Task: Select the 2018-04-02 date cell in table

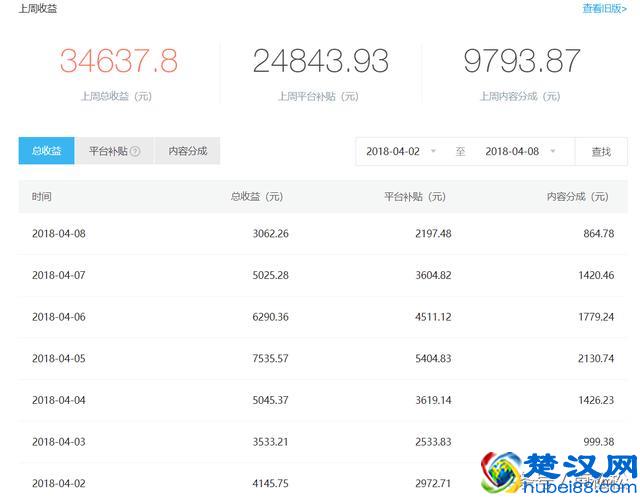Action: (59, 483)
